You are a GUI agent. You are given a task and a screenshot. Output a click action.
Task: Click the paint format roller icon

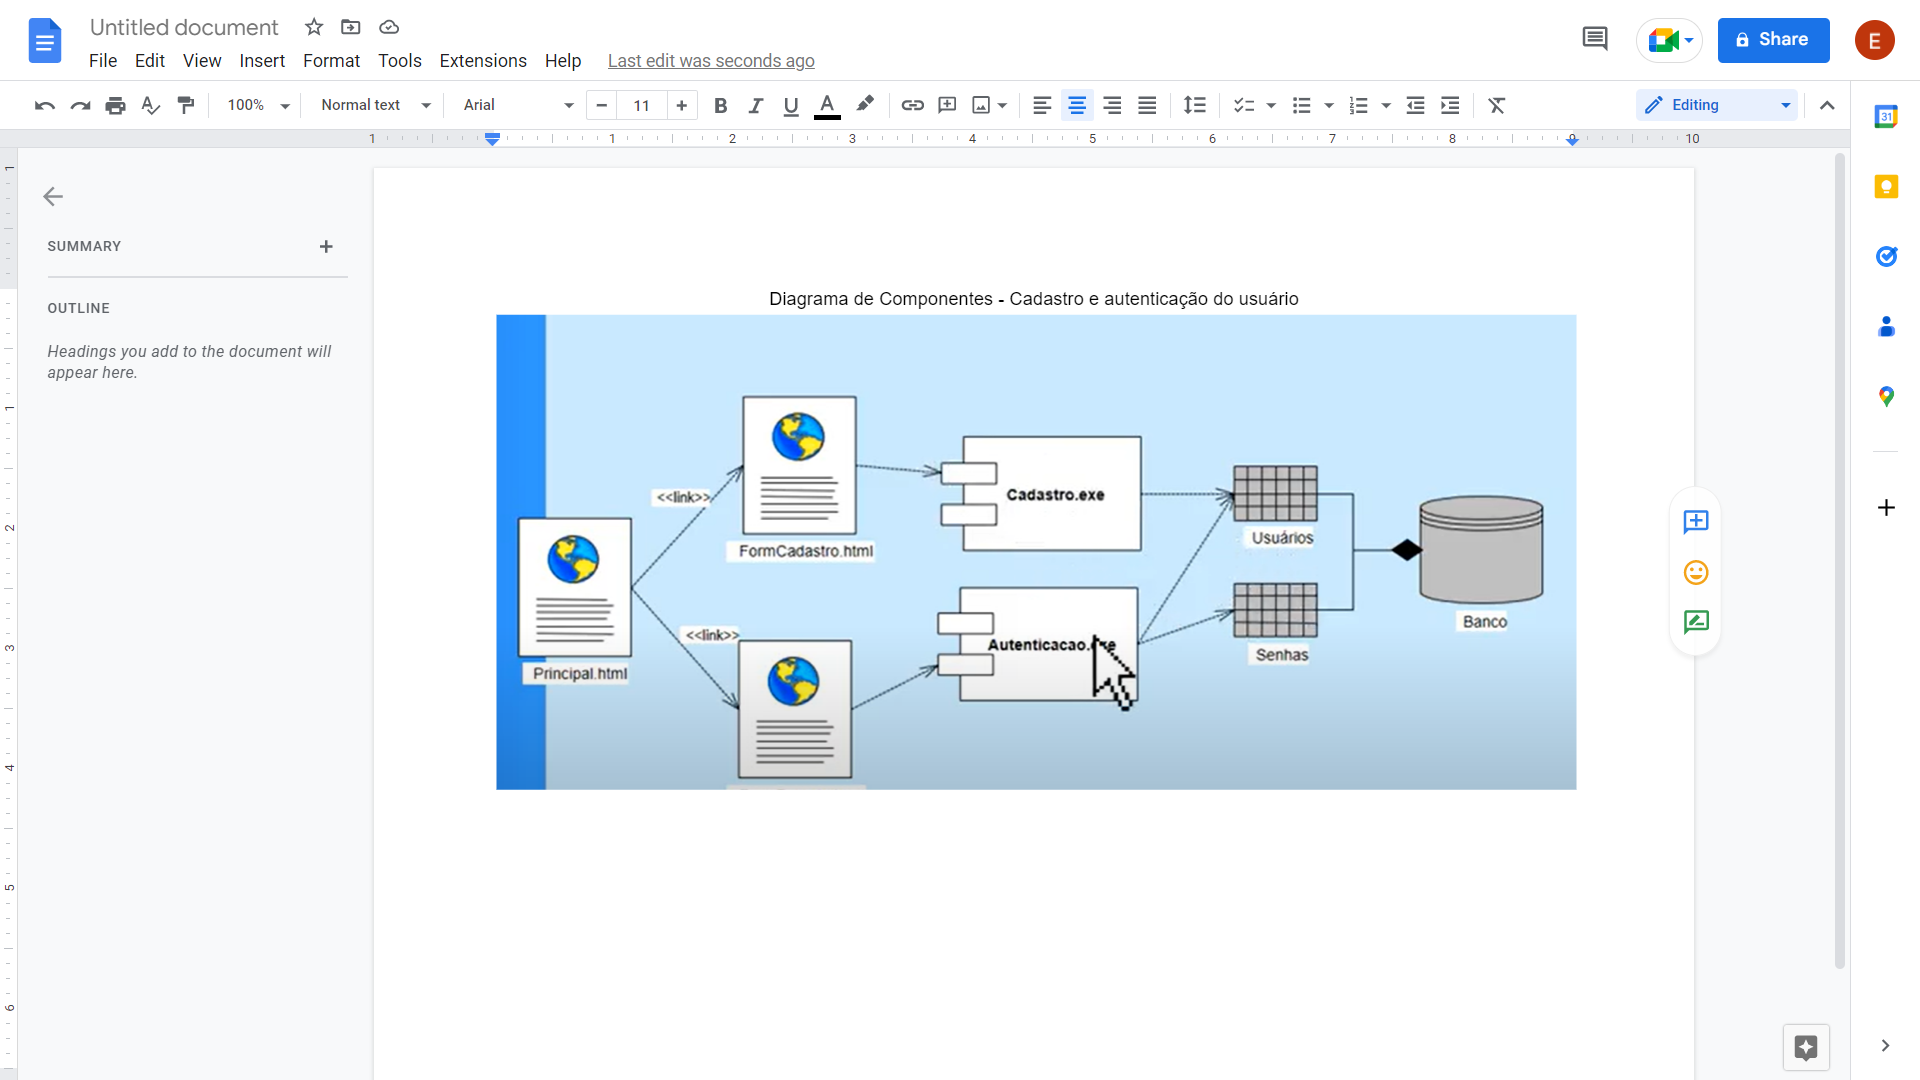click(x=186, y=105)
